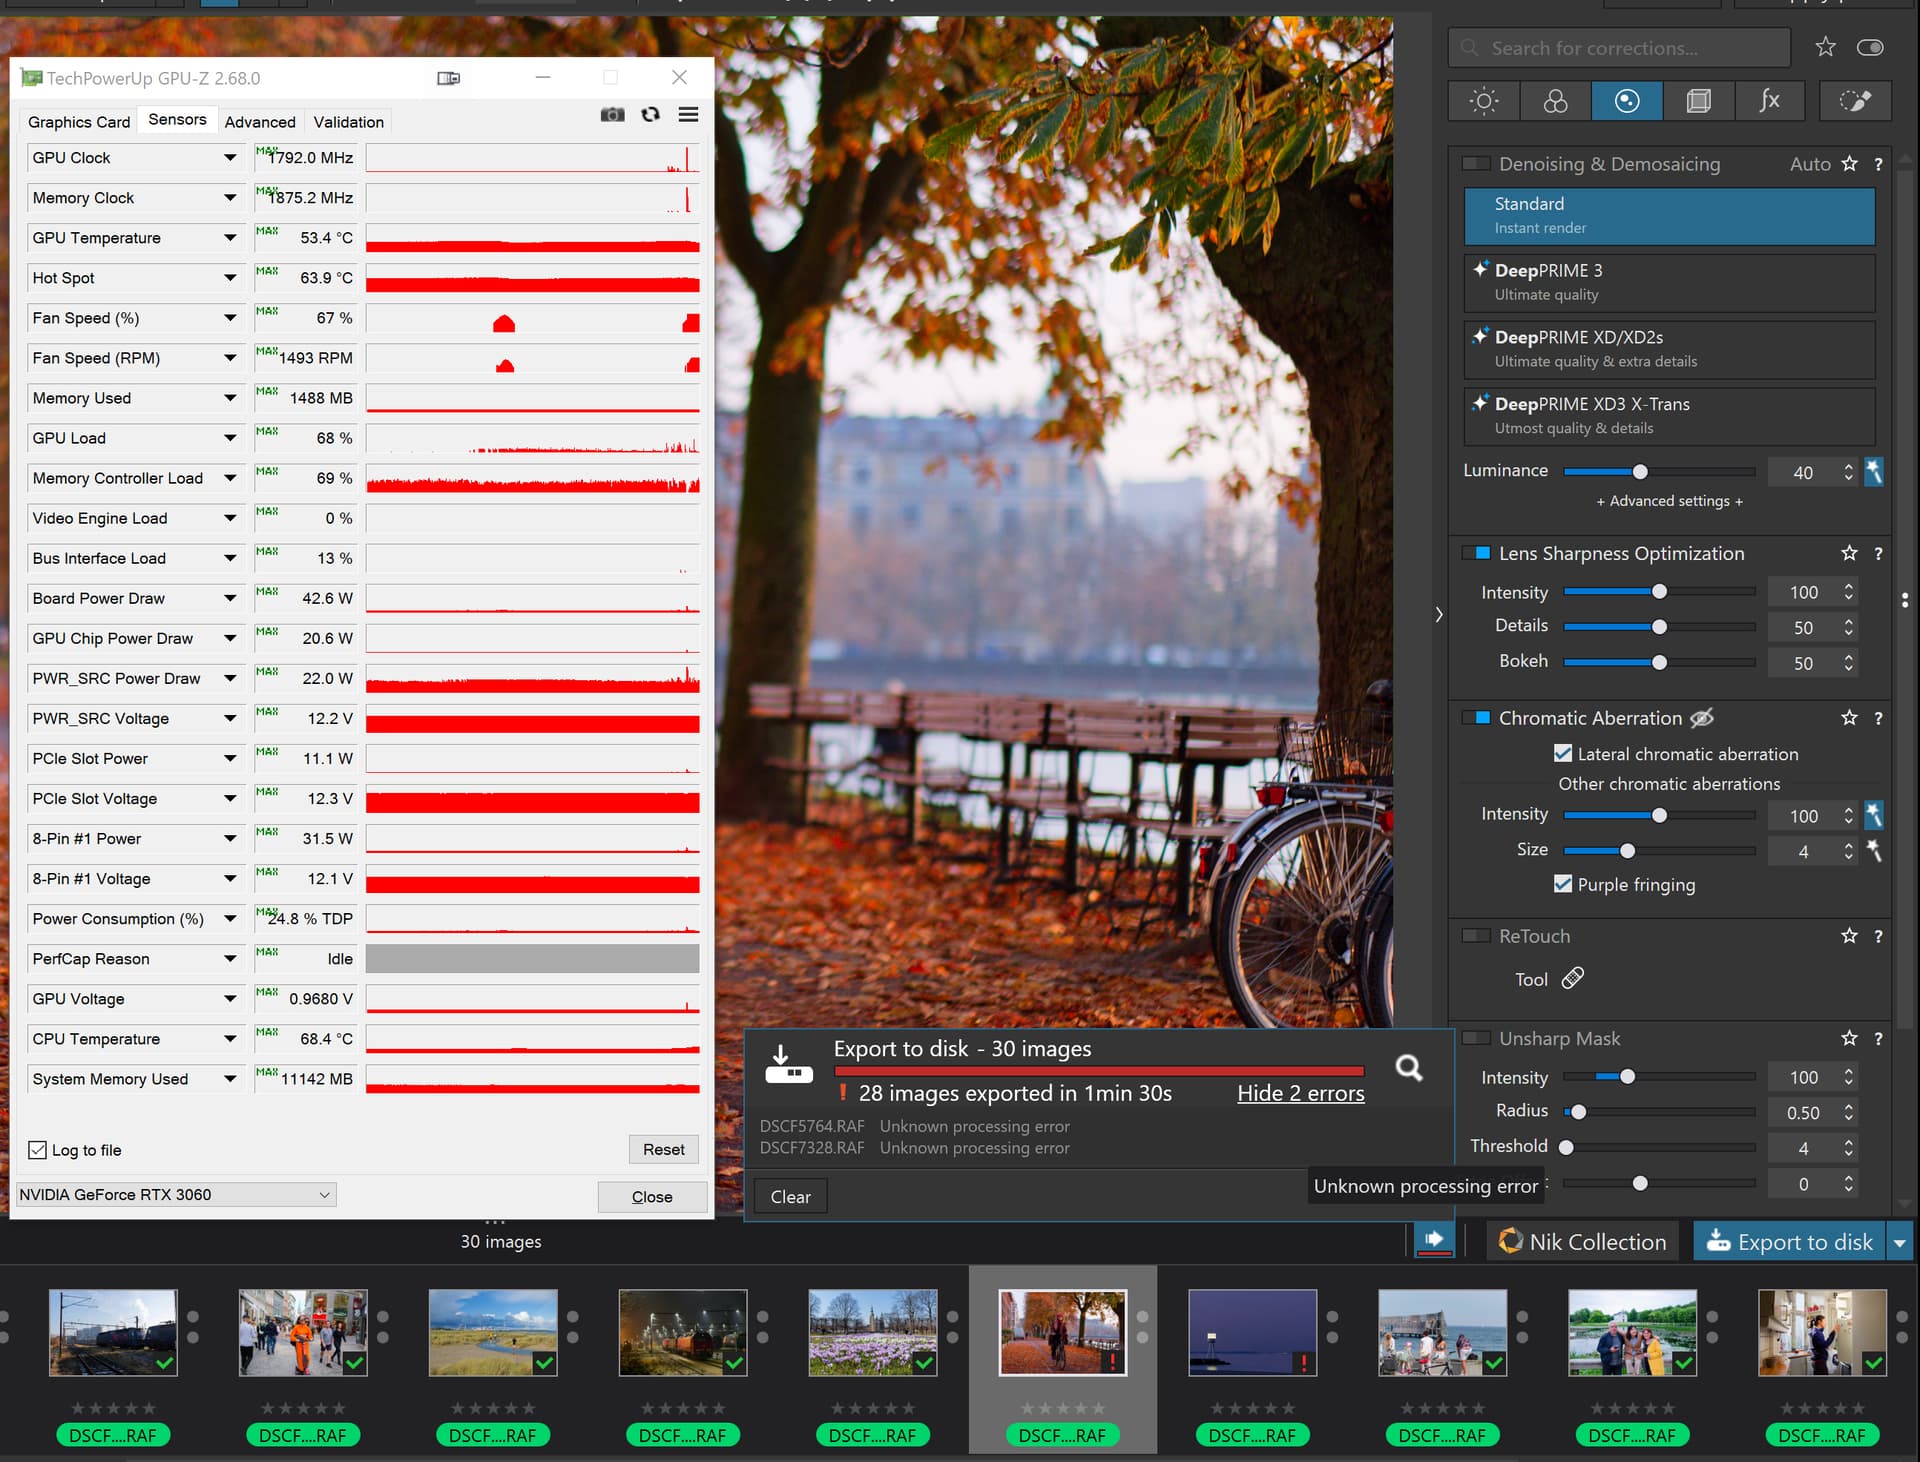This screenshot has height=1462, width=1920.
Task: Click the magnifier icon in export panel
Action: (x=1409, y=1068)
